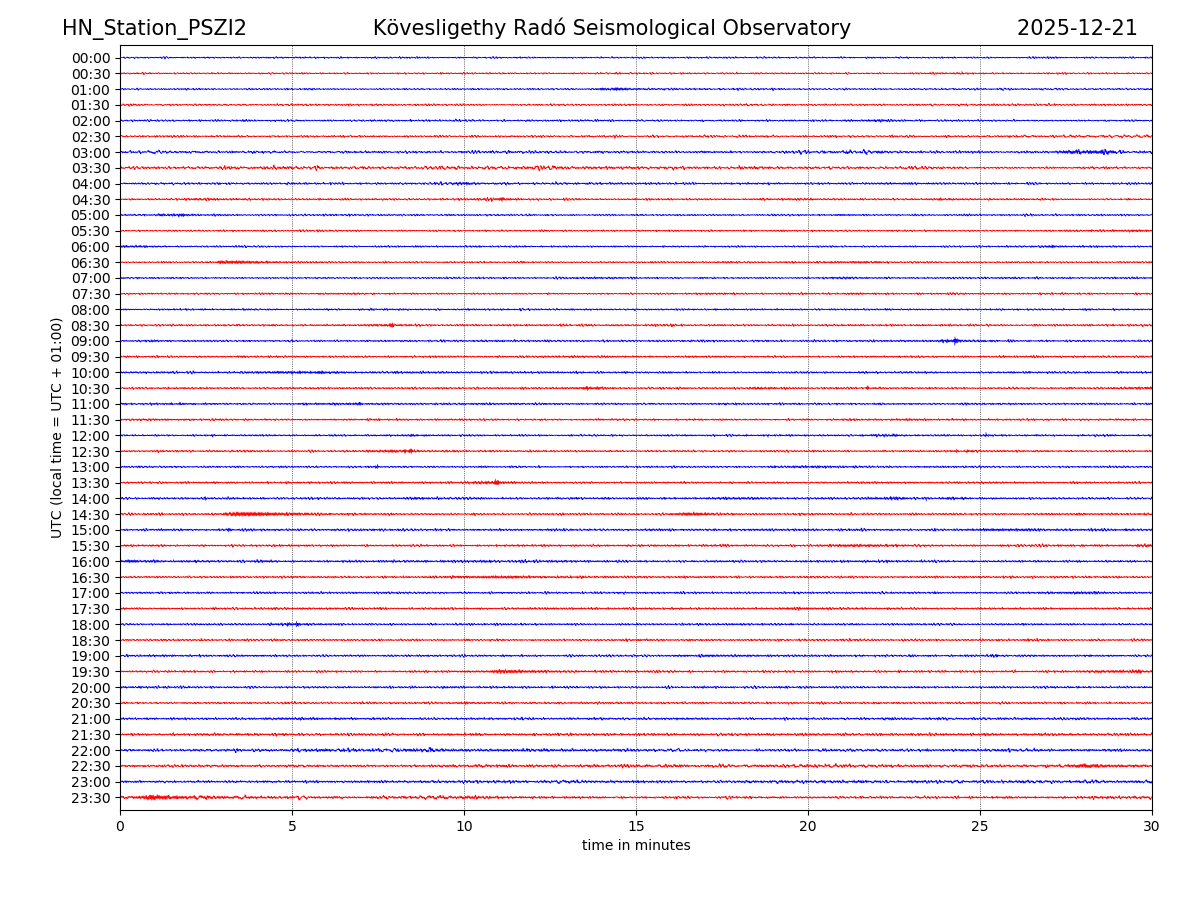The height and width of the screenshot is (900, 1200).
Task: Click the HN_Station_PSZI2 station title
Action: tap(154, 28)
